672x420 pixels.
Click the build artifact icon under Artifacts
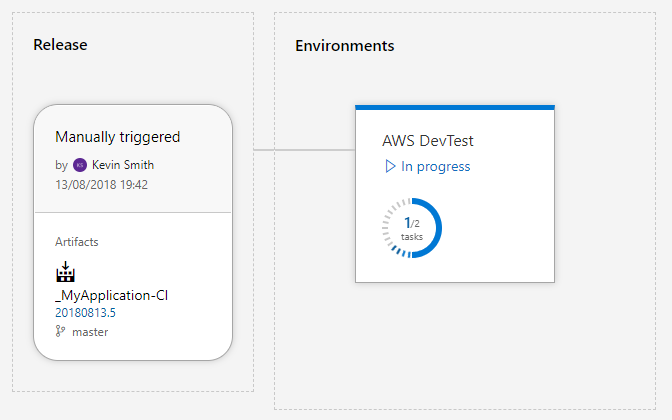(66, 271)
